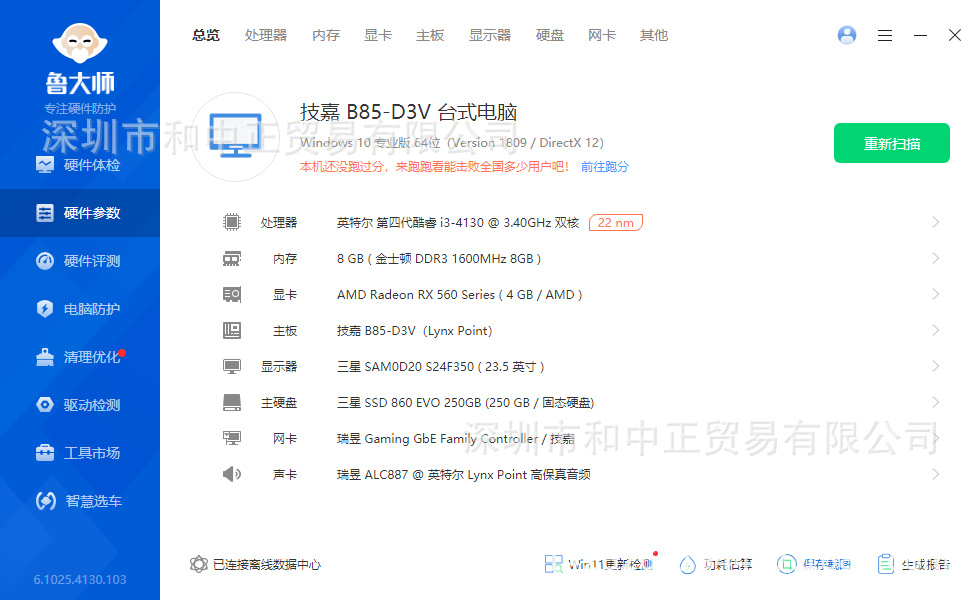Switch to the 显示器 tab

pyautogui.click(x=490, y=36)
